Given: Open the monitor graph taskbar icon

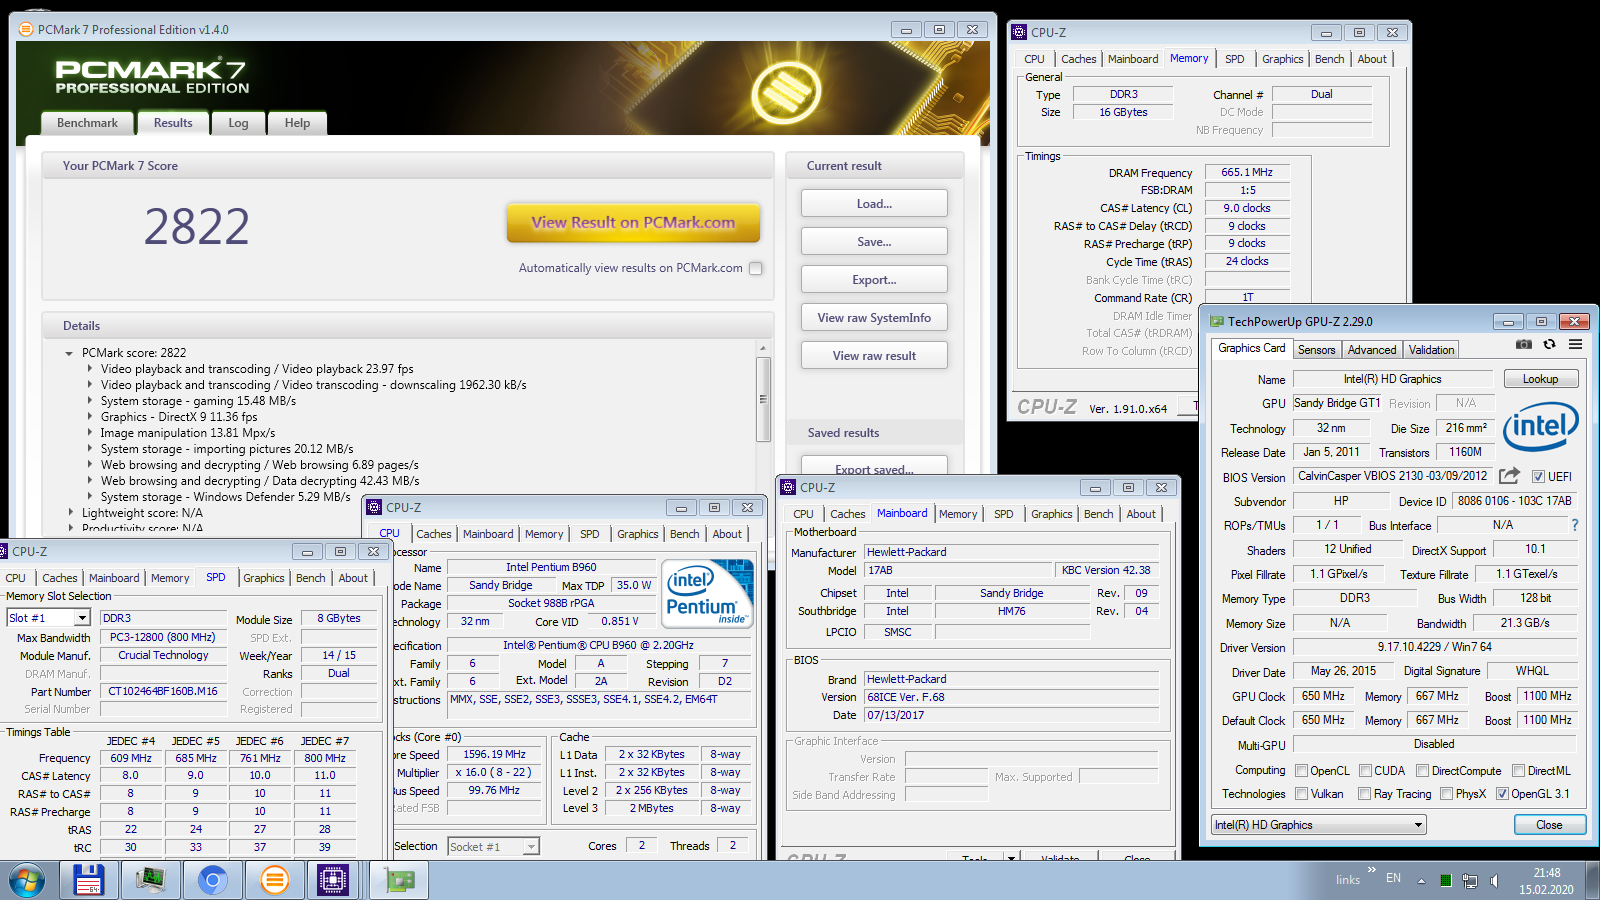Looking at the screenshot, I should tap(151, 880).
